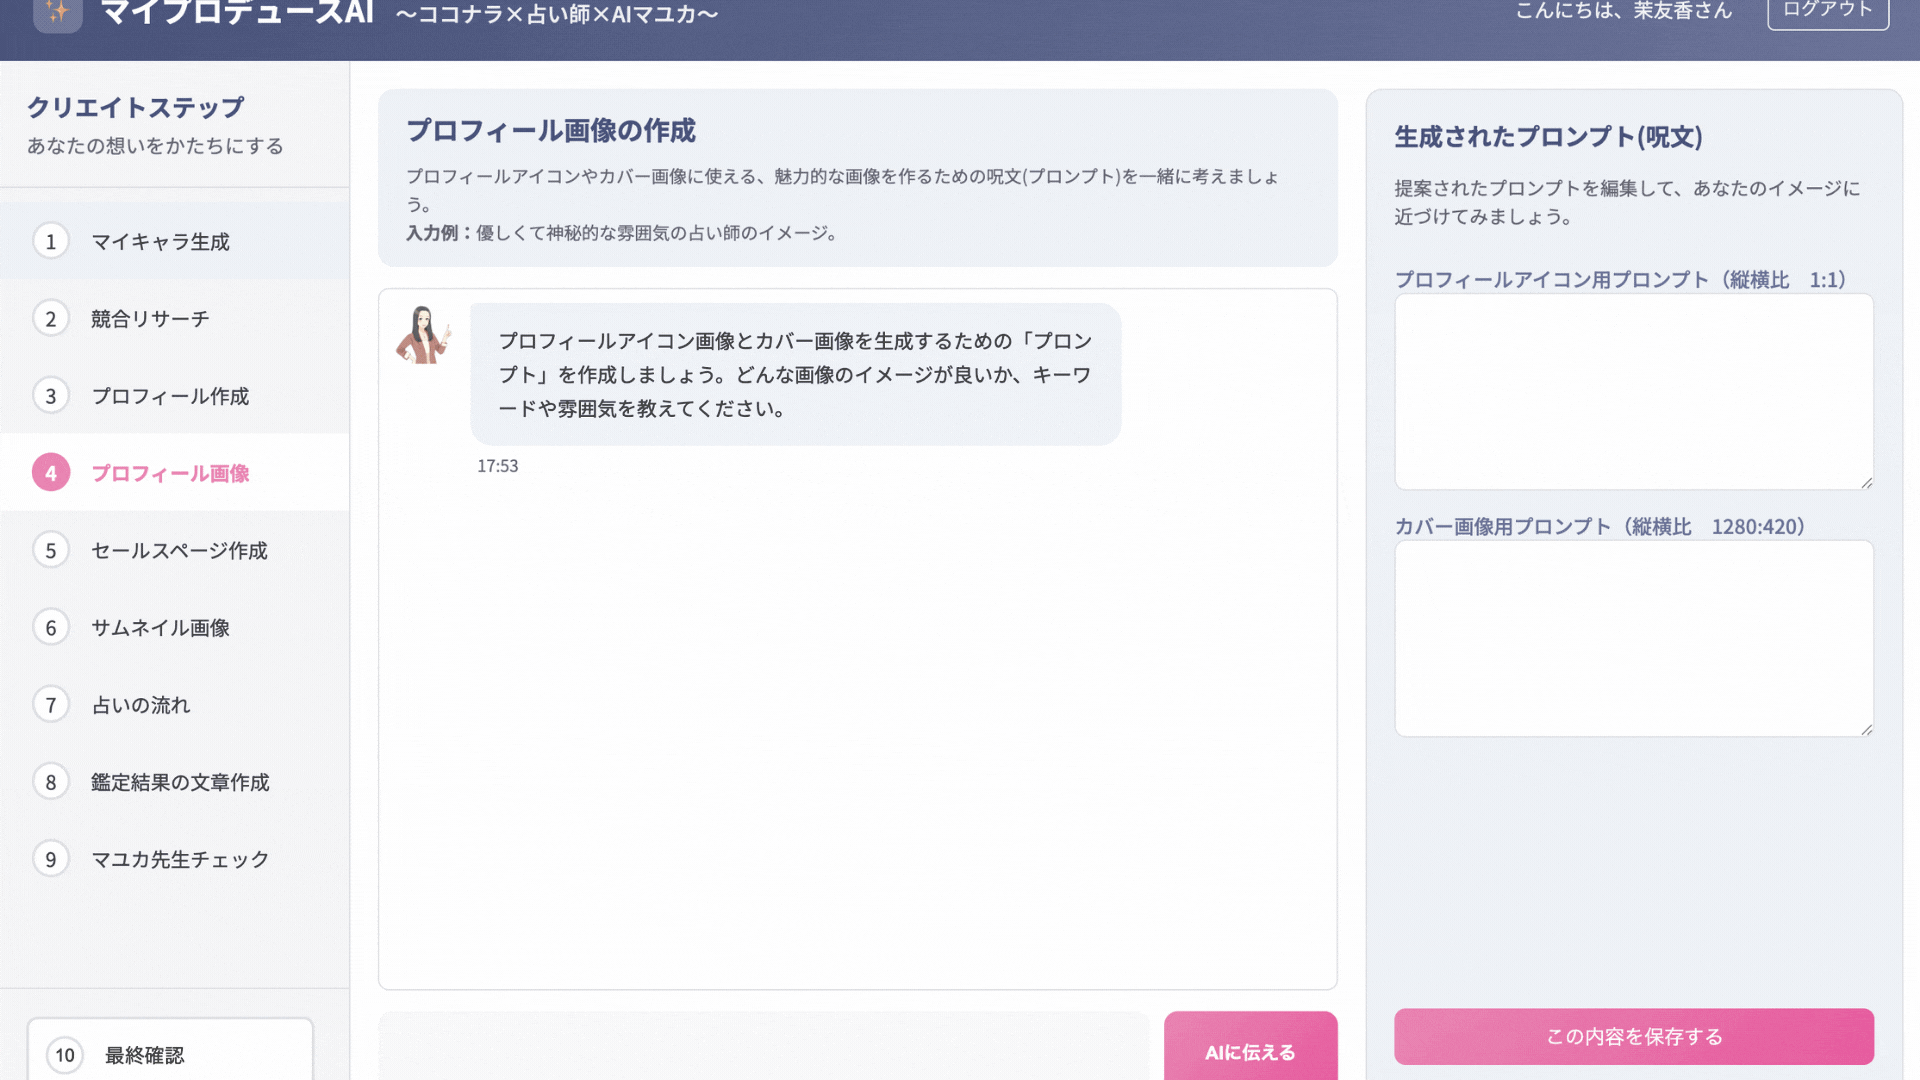1920x1080 pixels.
Task: Click the sparkle app logo icon
Action: pyautogui.click(x=57, y=13)
